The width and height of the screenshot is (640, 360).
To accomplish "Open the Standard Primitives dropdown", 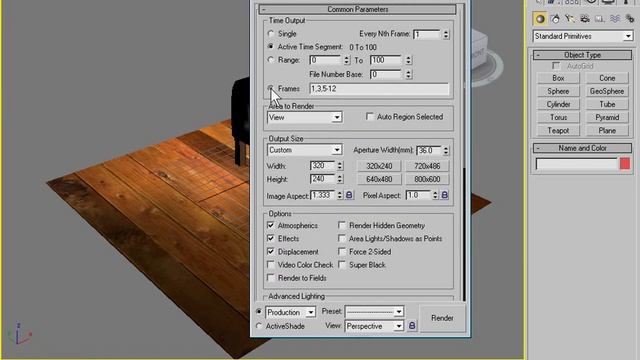I will point(583,36).
